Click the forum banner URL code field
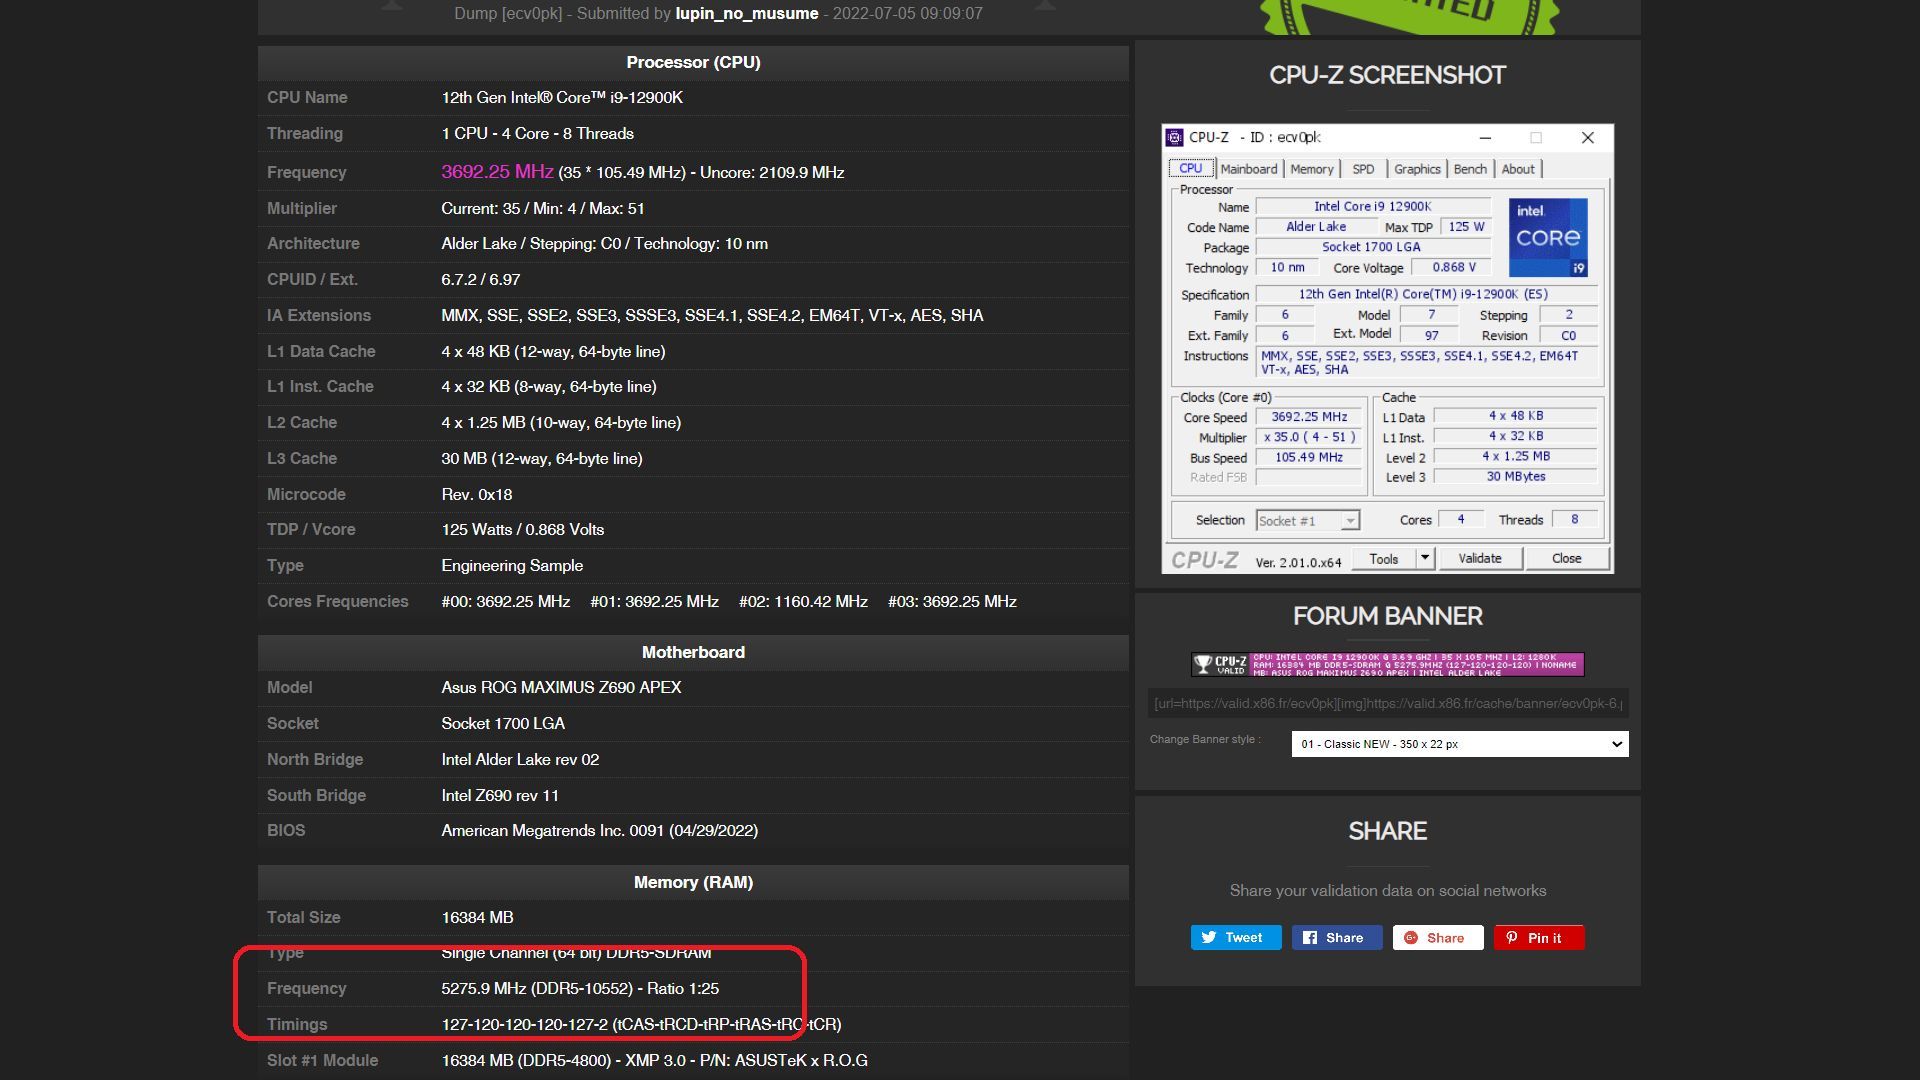The image size is (1920, 1080). click(1388, 703)
